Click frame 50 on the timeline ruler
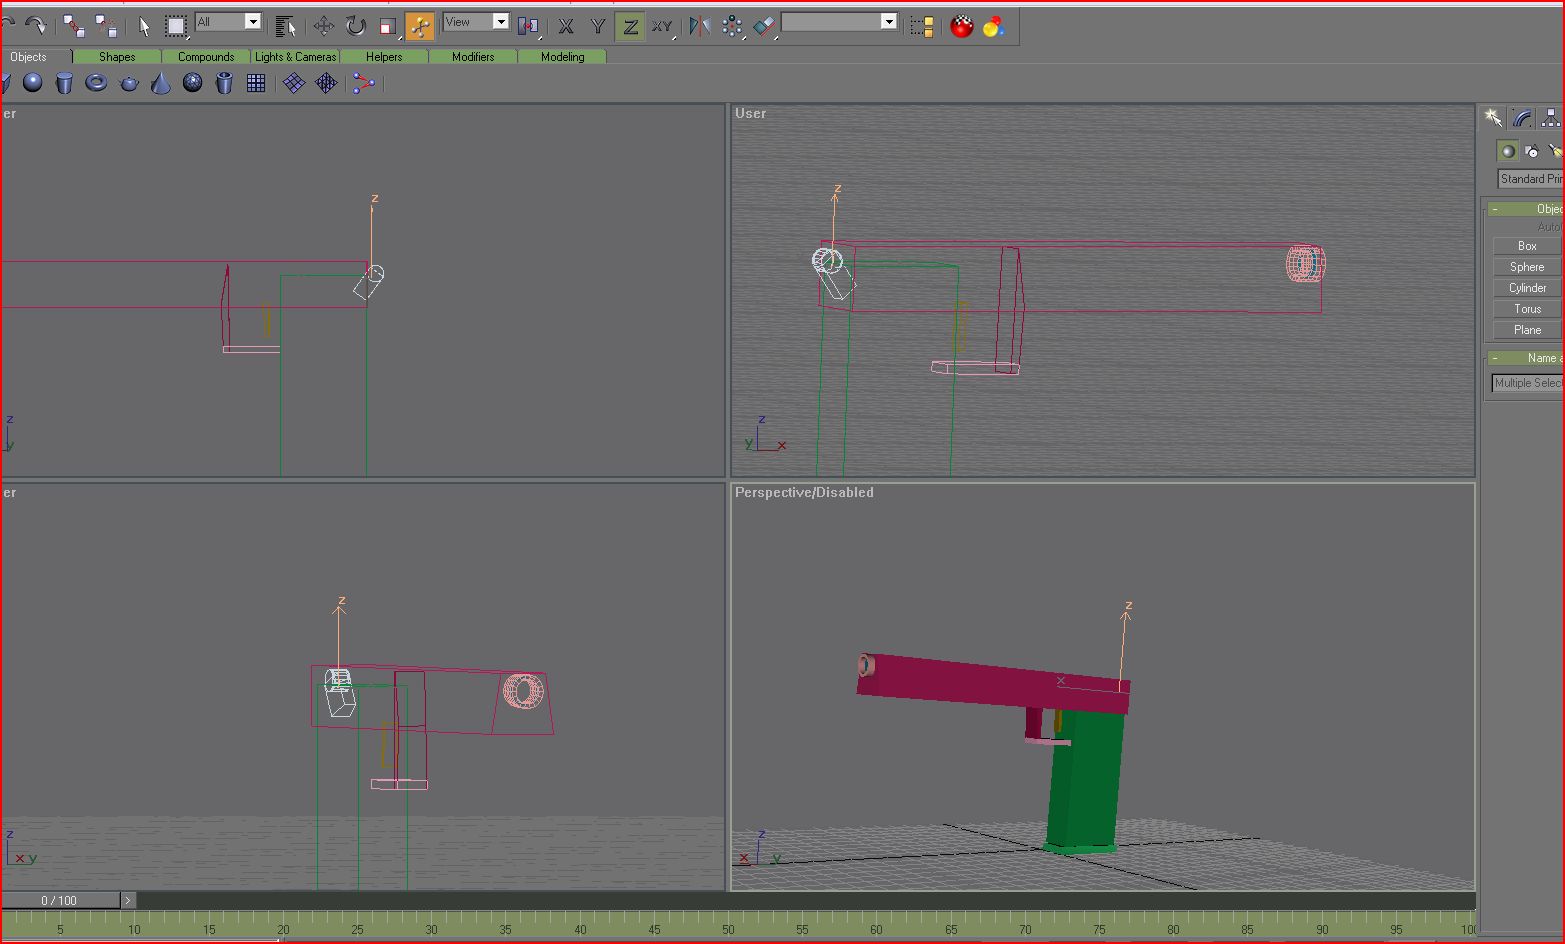This screenshot has height=944, width=1565. 728,922
